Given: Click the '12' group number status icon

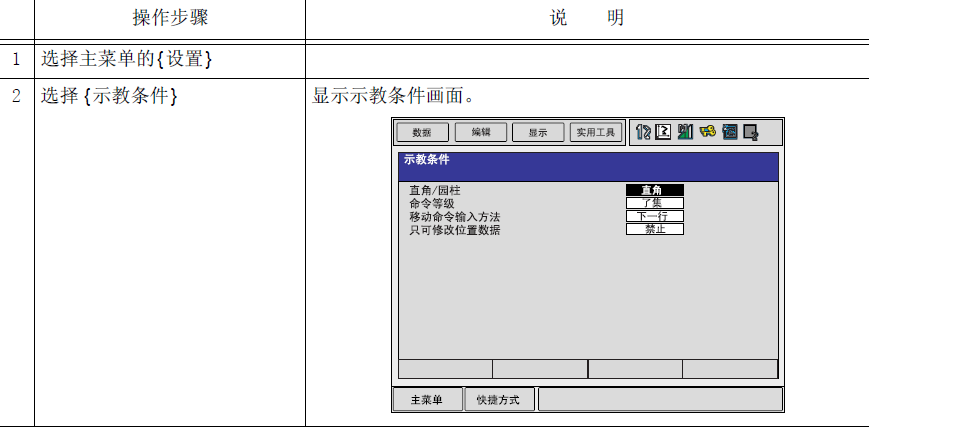Looking at the screenshot, I should [x=643, y=132].
